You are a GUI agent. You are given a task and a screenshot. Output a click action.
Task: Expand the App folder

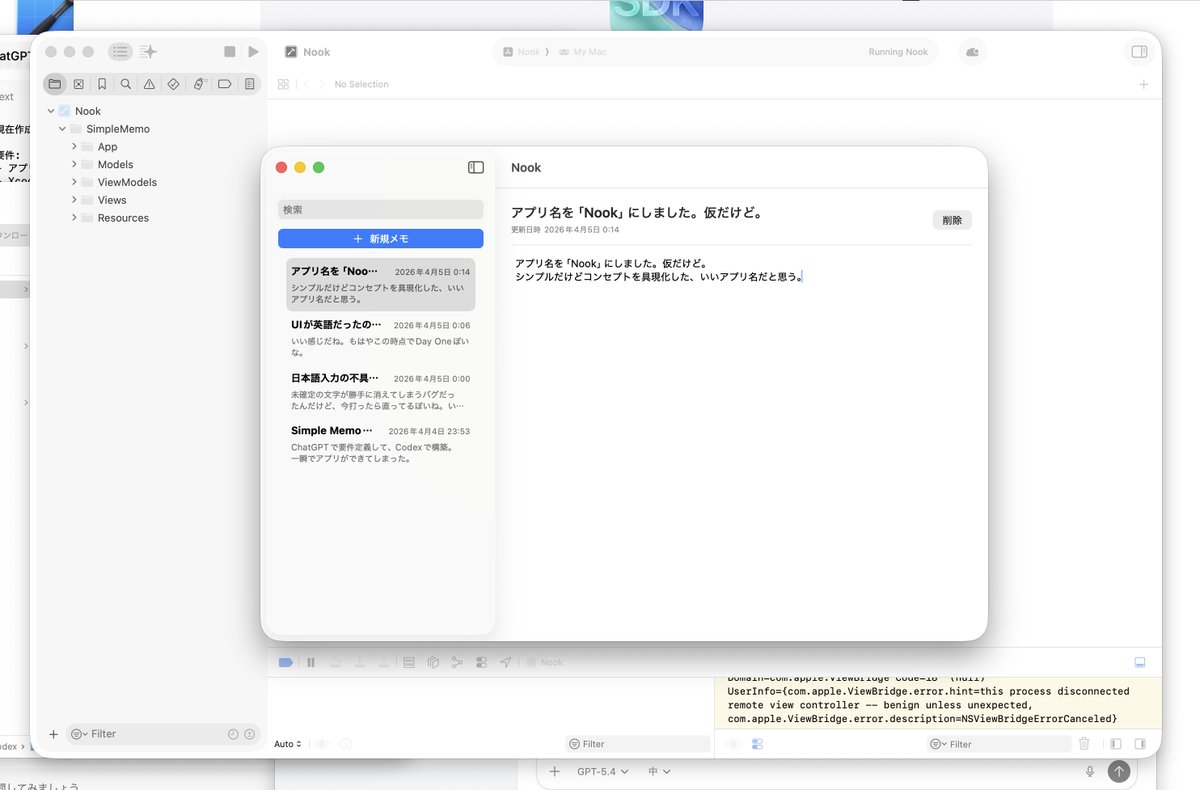click(x=74, y=147)
